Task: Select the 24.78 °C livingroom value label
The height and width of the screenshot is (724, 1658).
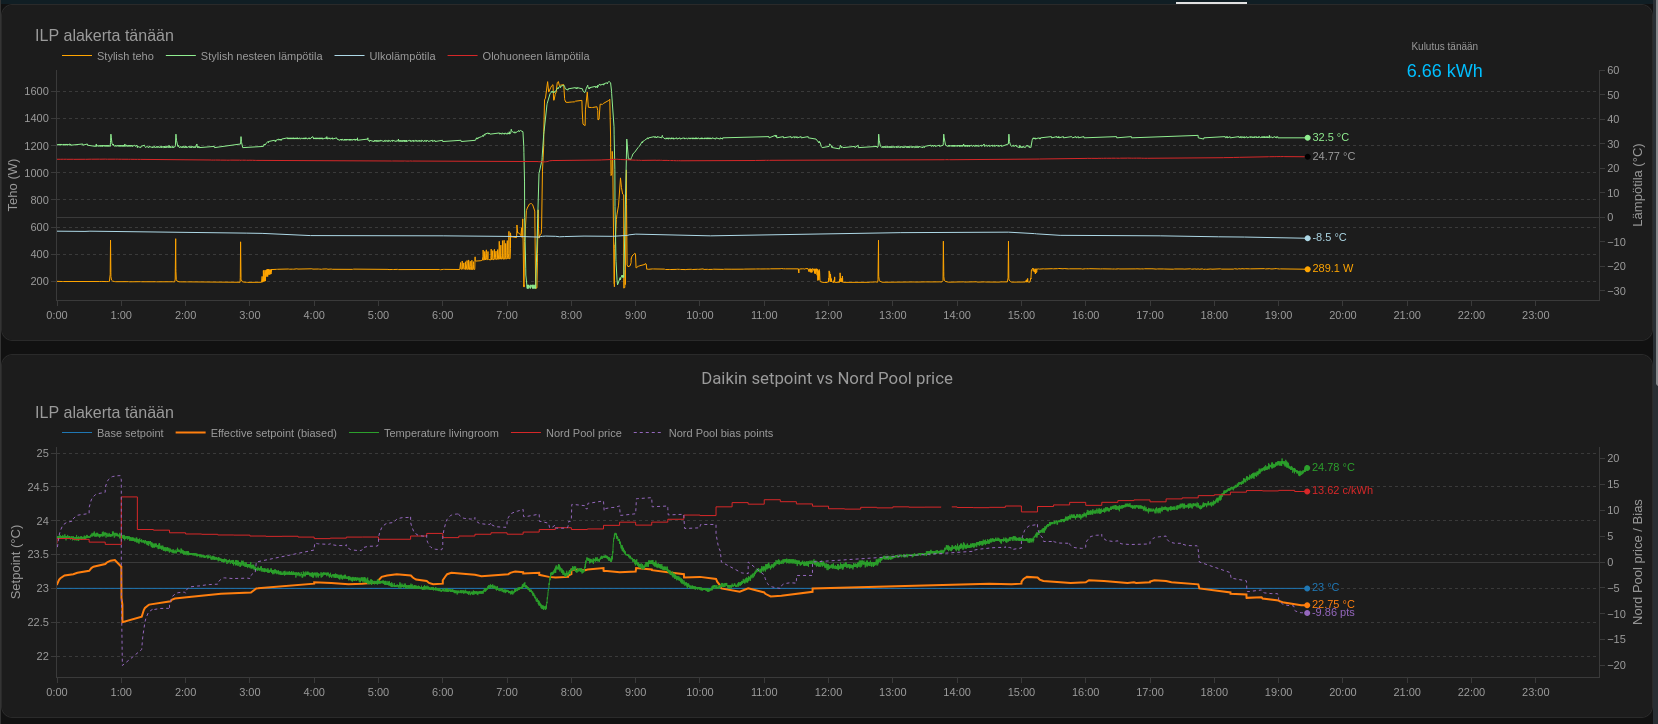Action: (1333, 468)
